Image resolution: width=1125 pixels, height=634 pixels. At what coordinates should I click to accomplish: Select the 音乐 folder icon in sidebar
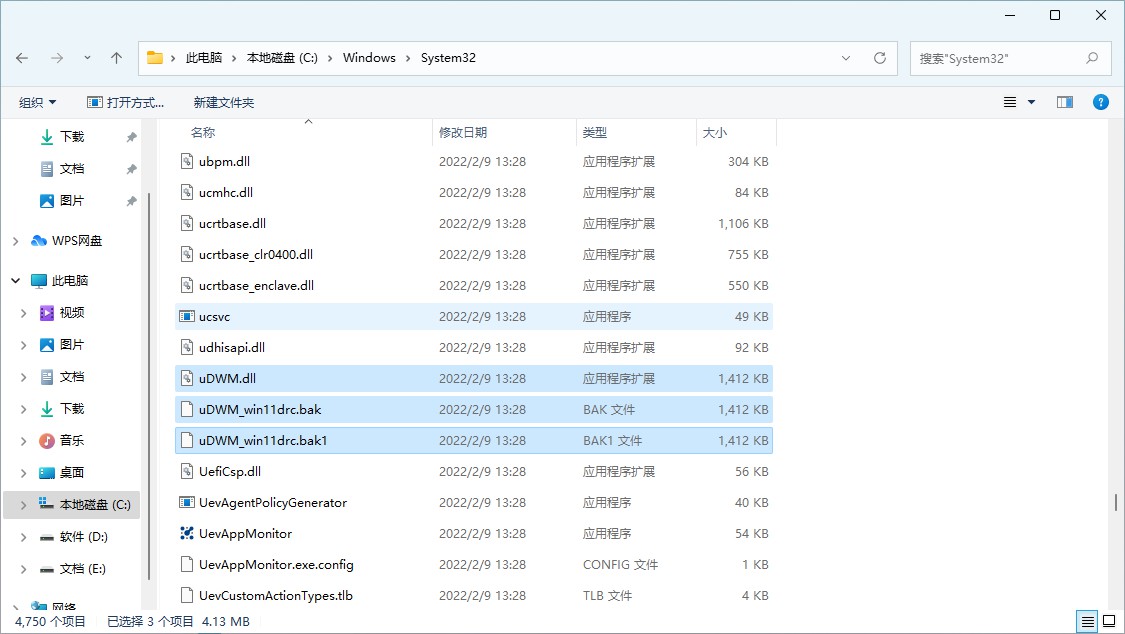pos(47,441)
